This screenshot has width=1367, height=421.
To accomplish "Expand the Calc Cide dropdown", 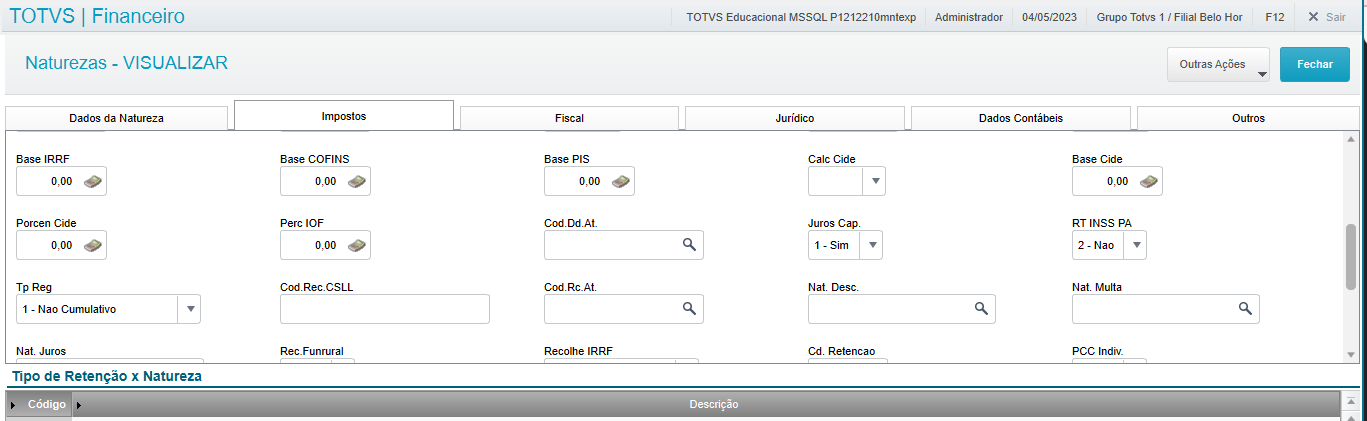I will pos(874,181).
